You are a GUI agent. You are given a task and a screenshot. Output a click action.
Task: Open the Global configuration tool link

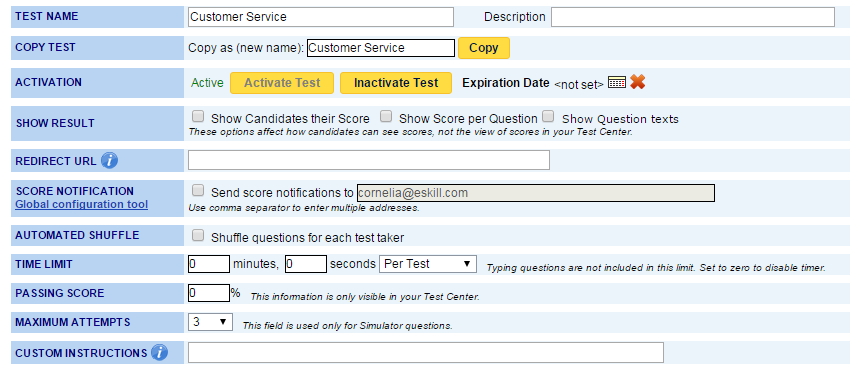tap(81, 204)
